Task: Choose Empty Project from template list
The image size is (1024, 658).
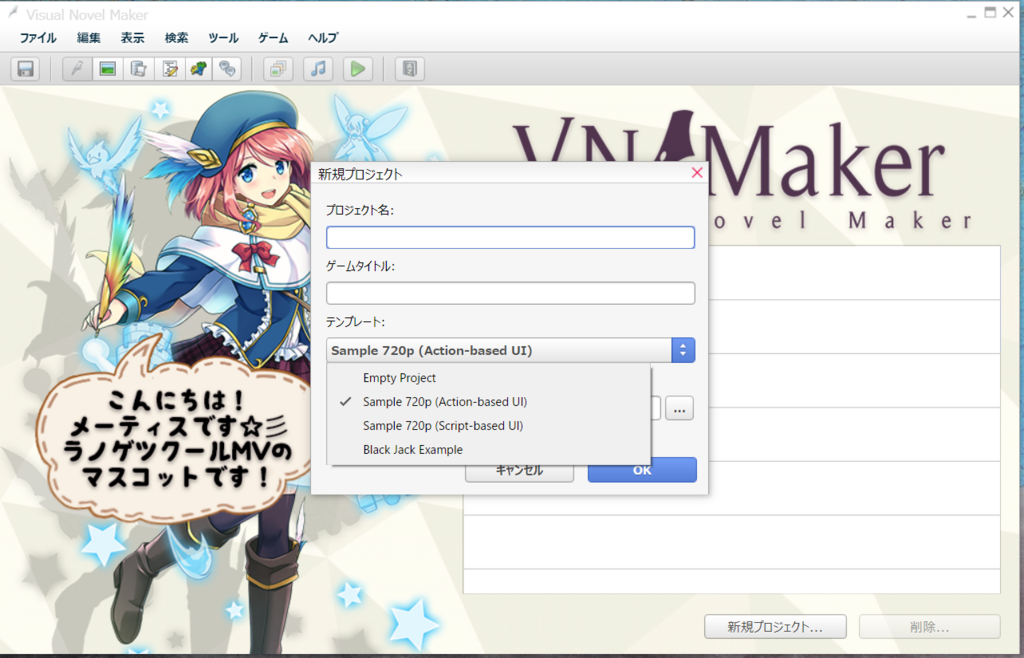Action: (x=488, y=378)
